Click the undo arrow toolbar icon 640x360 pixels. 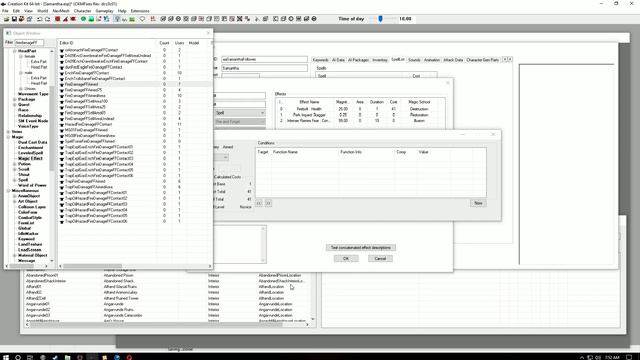tap(40, 19)
